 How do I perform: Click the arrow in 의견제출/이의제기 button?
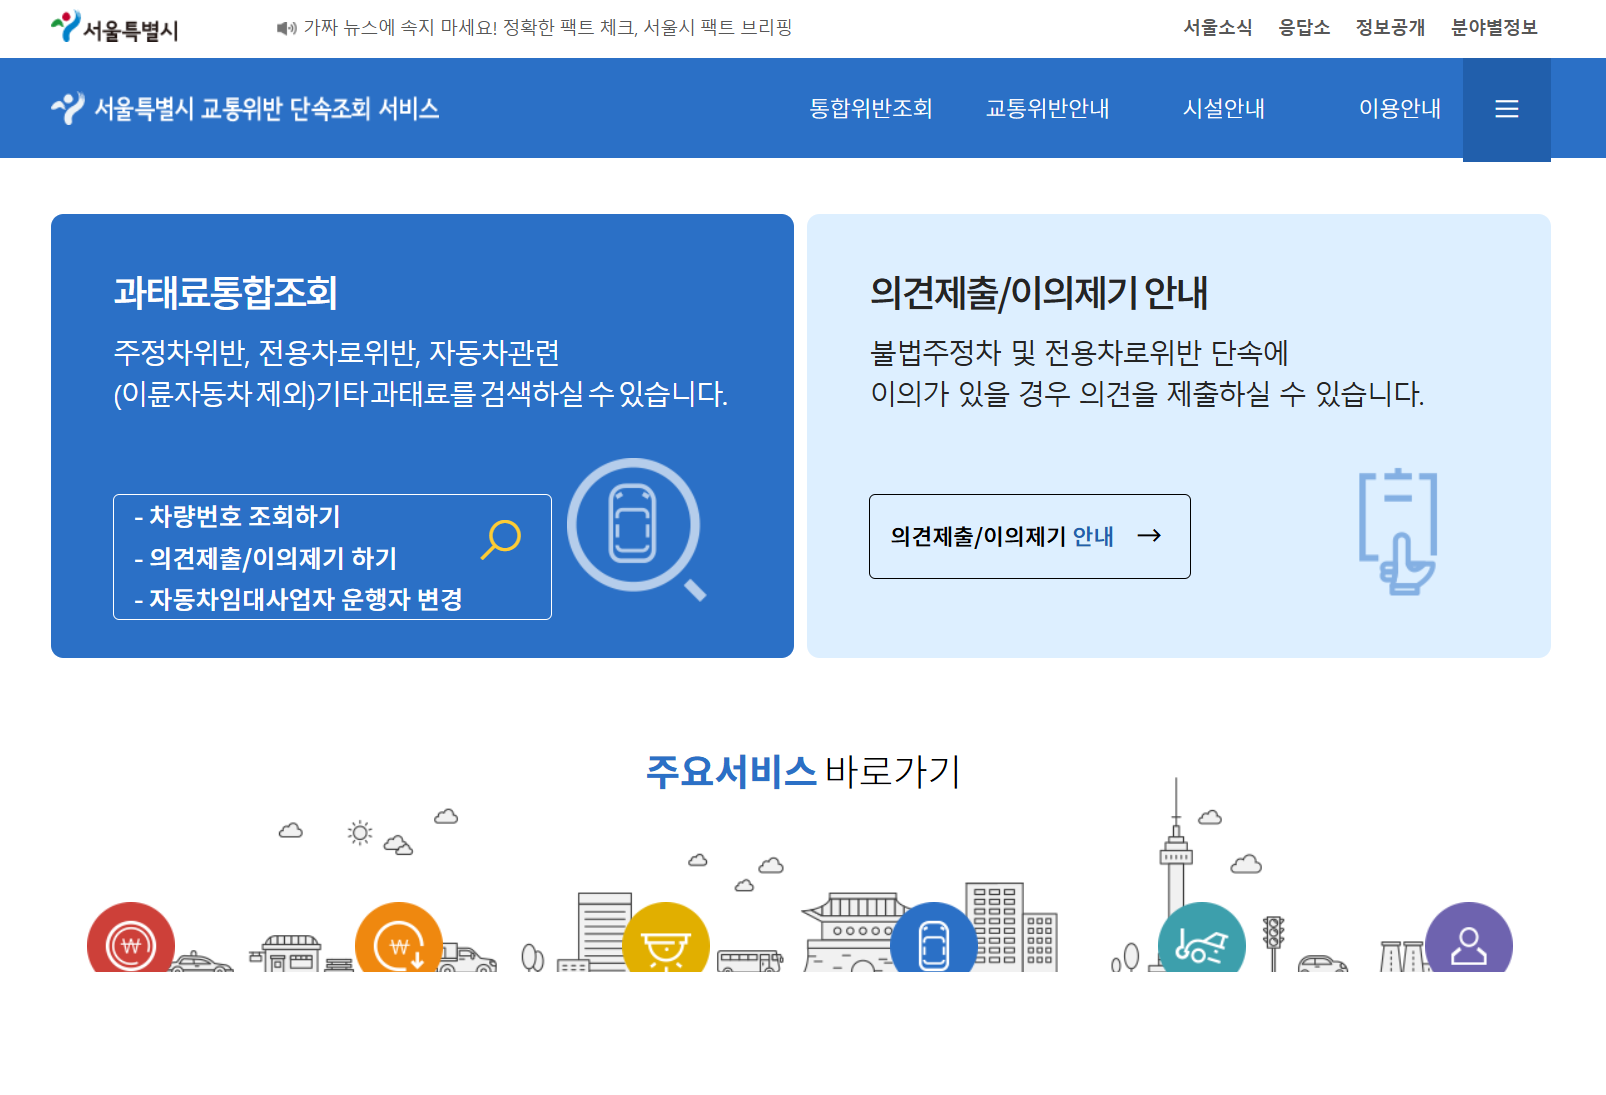click(1149, 536)
